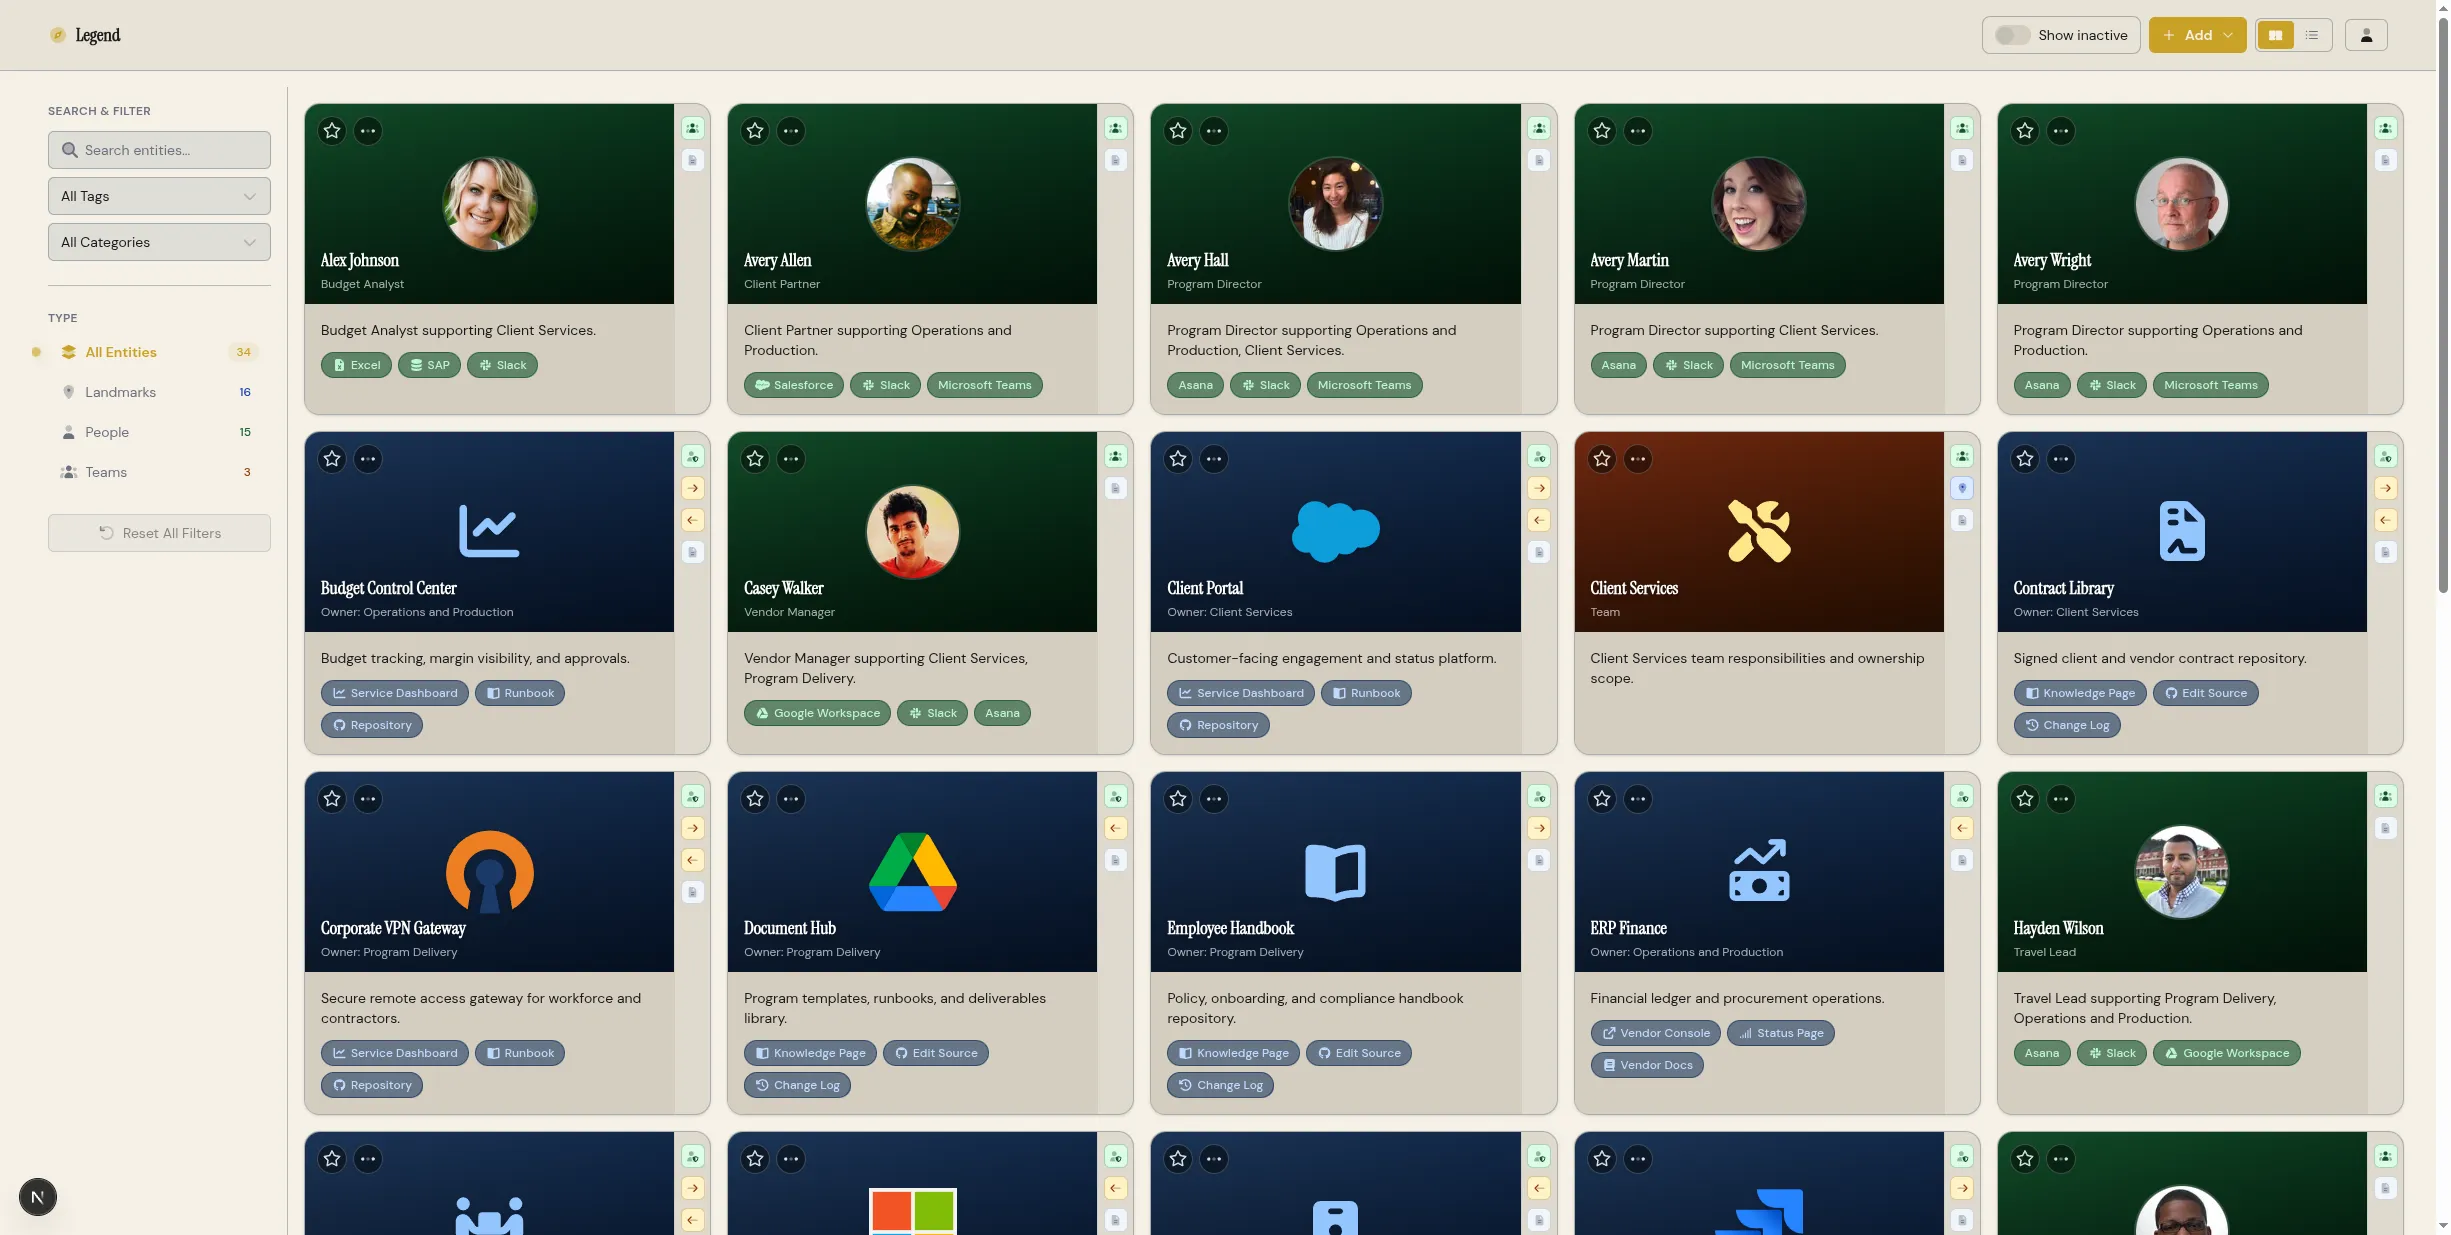Image resolution: width=2451 pixels, height=1235 pixels.
Task: Open user profile icon in the header
Action: 2366,35
